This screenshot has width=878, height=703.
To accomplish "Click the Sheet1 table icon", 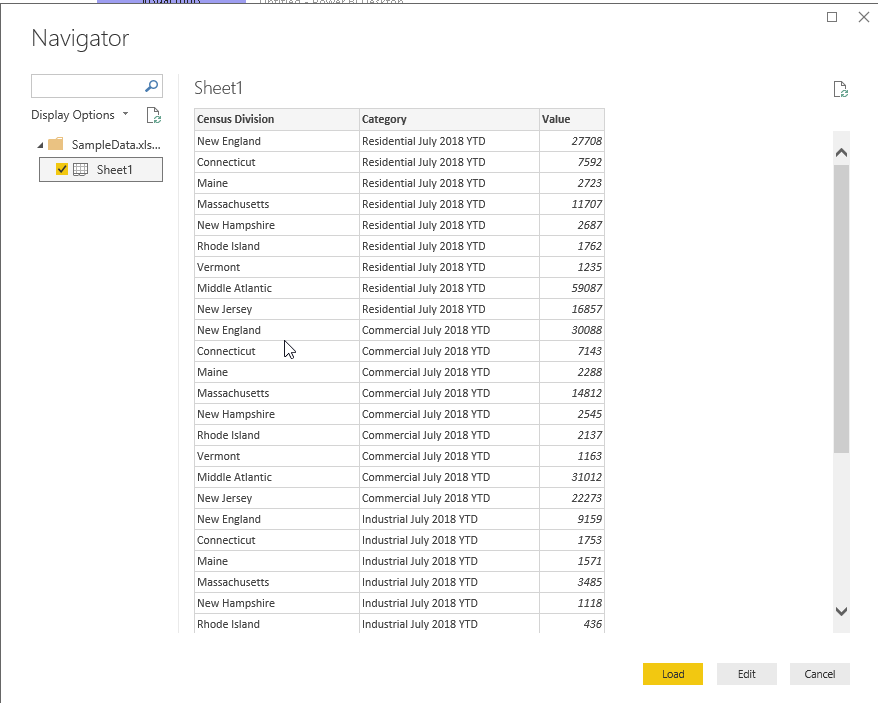I will click(81, 170).
